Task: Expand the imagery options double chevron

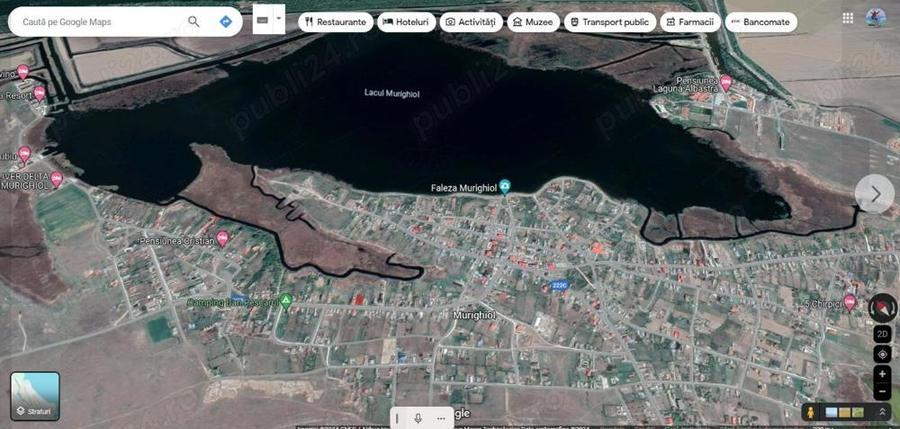Action: pos(882,412)
